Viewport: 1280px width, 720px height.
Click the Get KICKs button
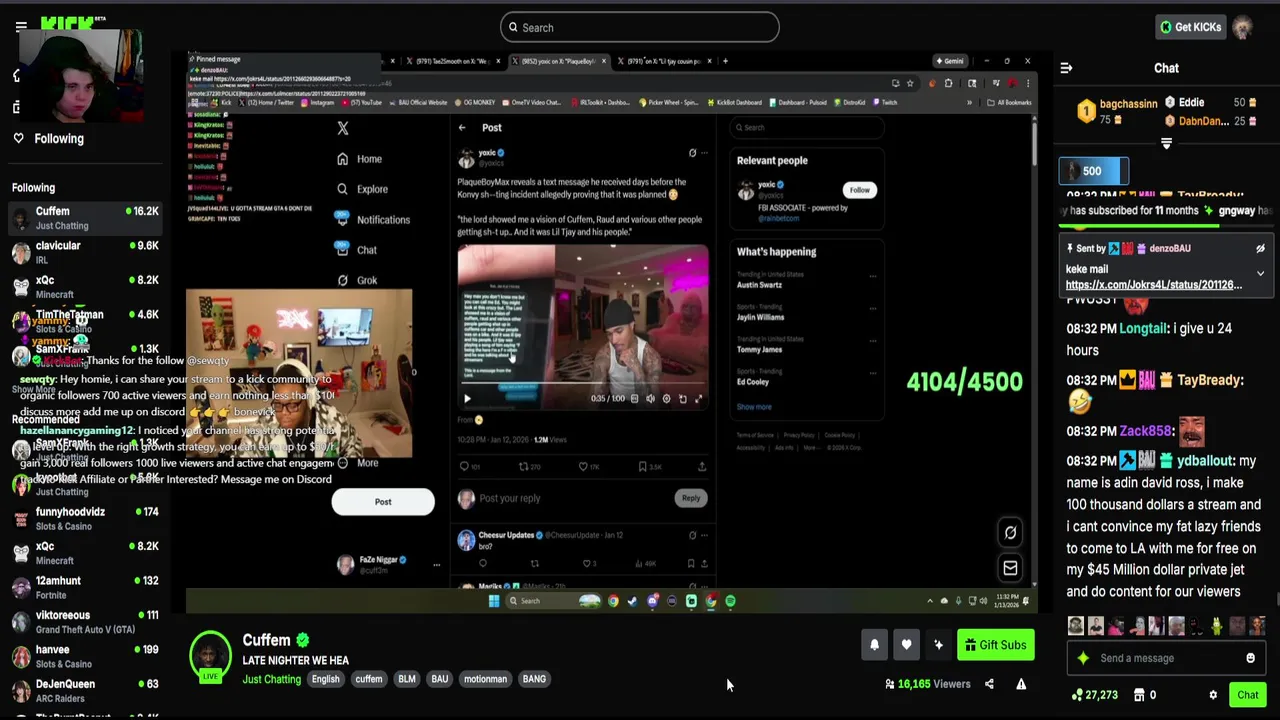tap(1190, 27)
